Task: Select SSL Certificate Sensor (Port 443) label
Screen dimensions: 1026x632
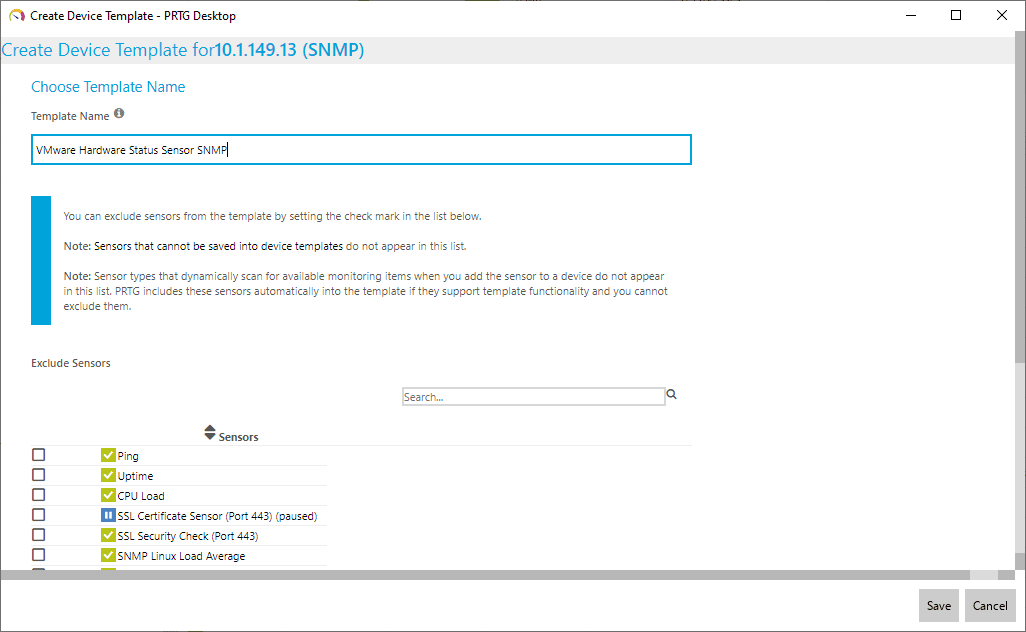Action: 217,516
